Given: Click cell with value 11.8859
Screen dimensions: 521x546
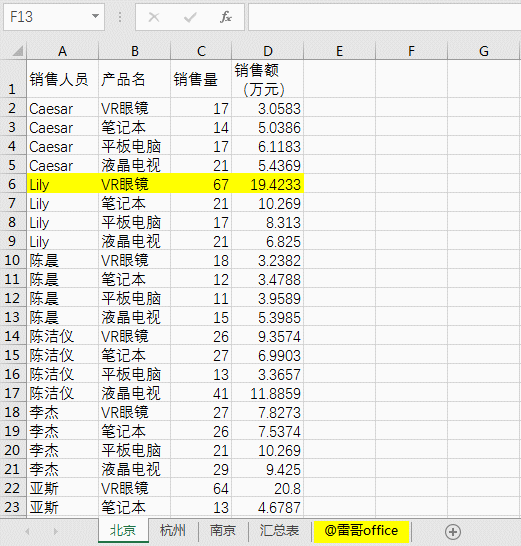Looking at the screenshot, I should [268, 393].
